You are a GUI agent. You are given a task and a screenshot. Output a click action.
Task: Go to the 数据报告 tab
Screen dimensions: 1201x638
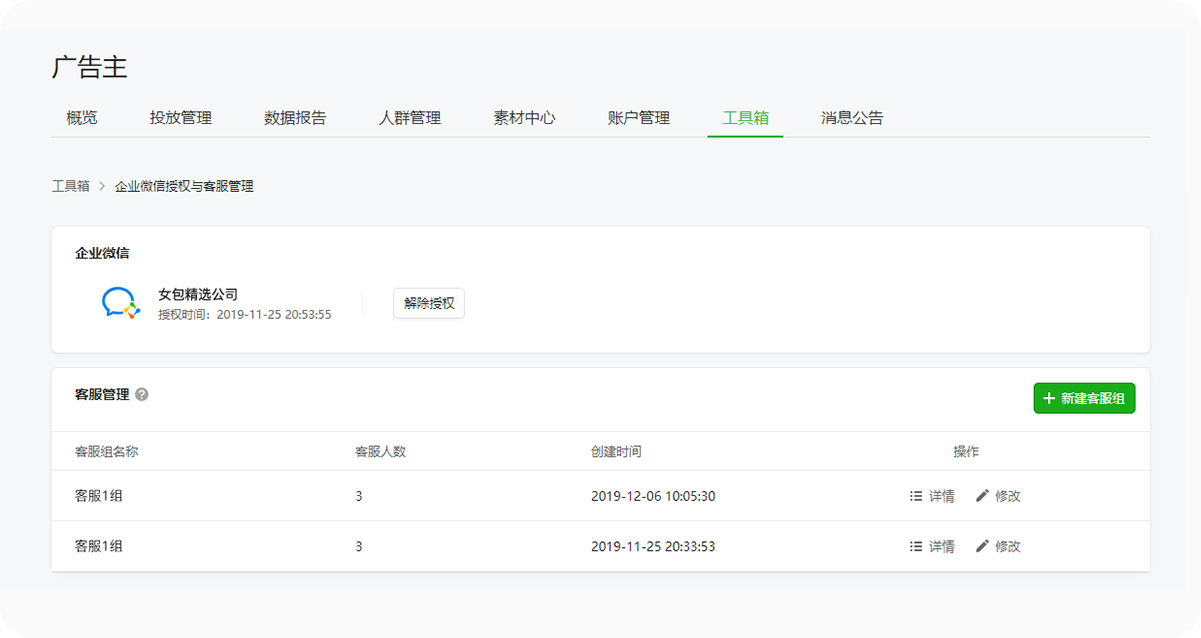(295, 118)
